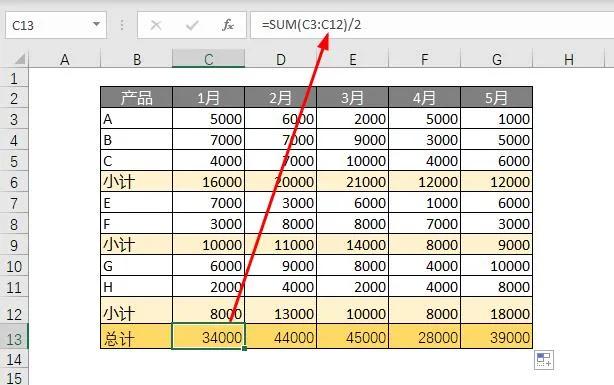This screenshot has height=385, width=614.
Task: Select cell G10 showing 10000
Action: 497,266
